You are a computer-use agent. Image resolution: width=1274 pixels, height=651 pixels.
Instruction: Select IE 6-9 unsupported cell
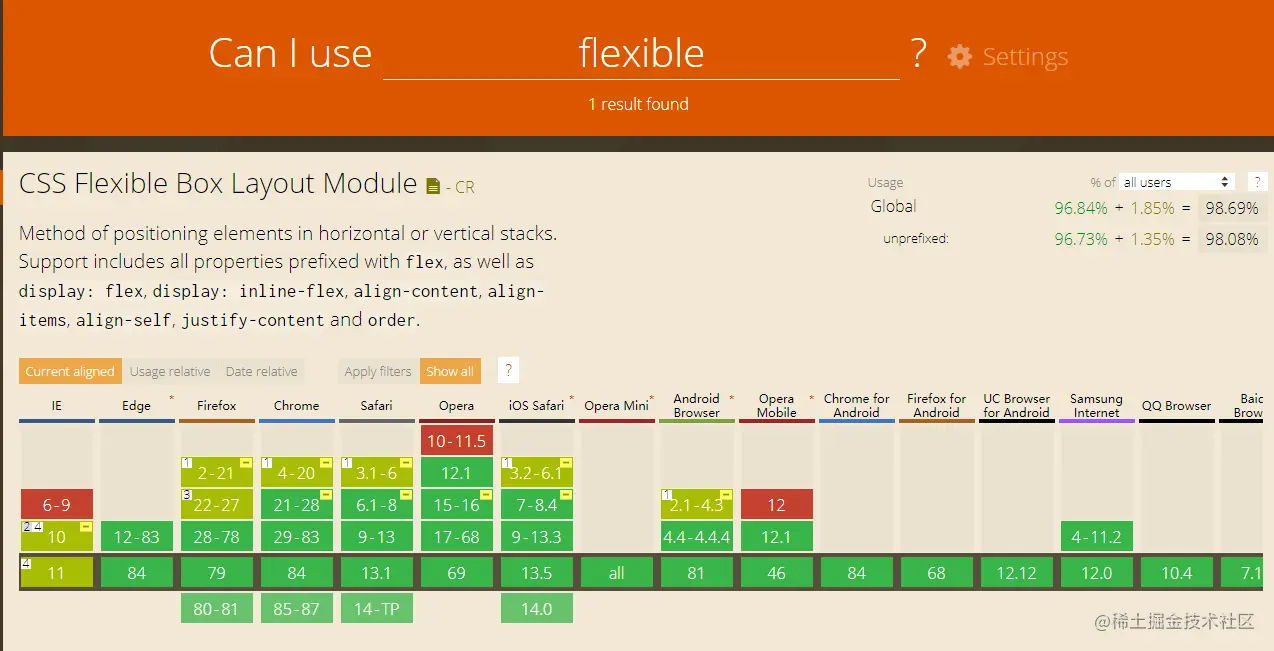click(57, 504)
